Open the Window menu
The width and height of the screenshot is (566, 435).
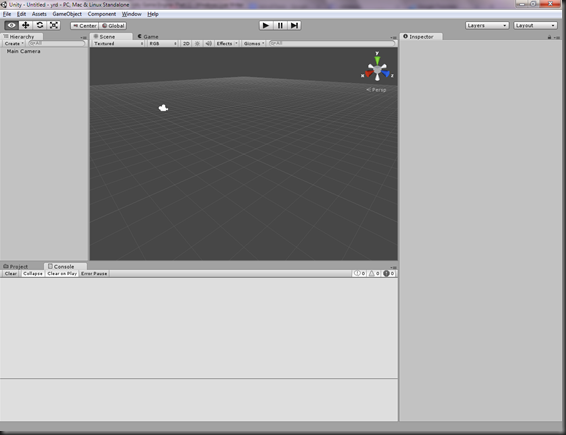click(131, 14)
